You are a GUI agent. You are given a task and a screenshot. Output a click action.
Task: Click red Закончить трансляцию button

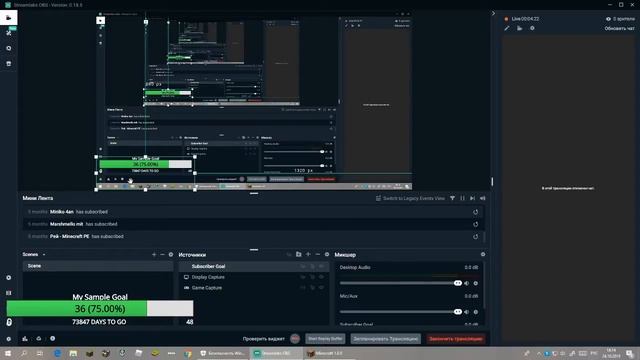pyautogui.click(x=456, y=339)
